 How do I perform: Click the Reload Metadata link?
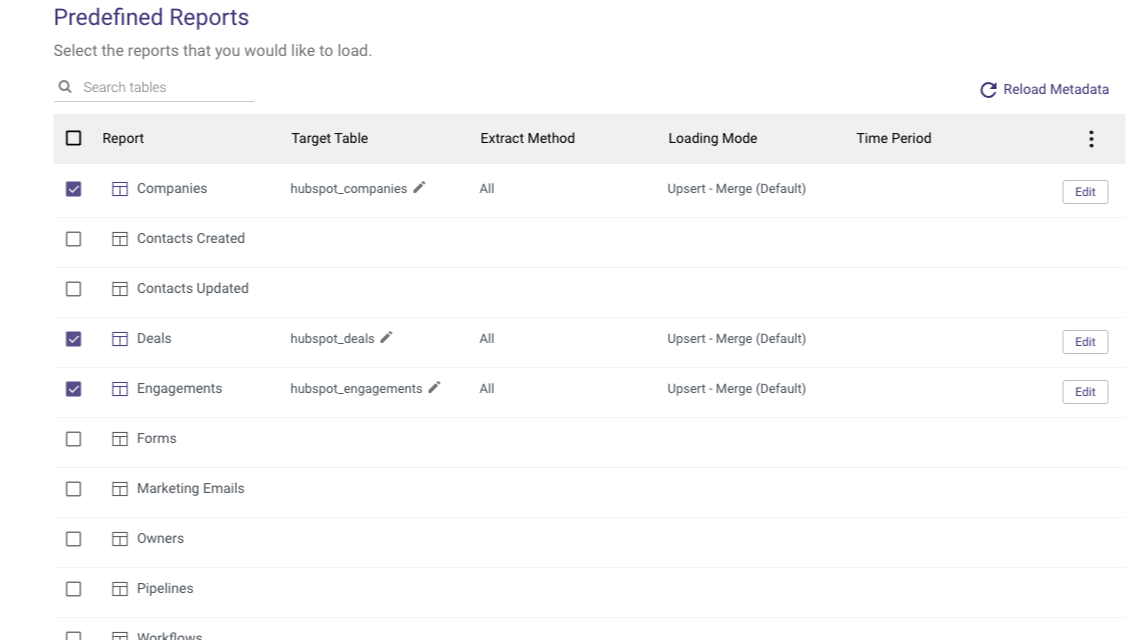[x=1055, y=90]
